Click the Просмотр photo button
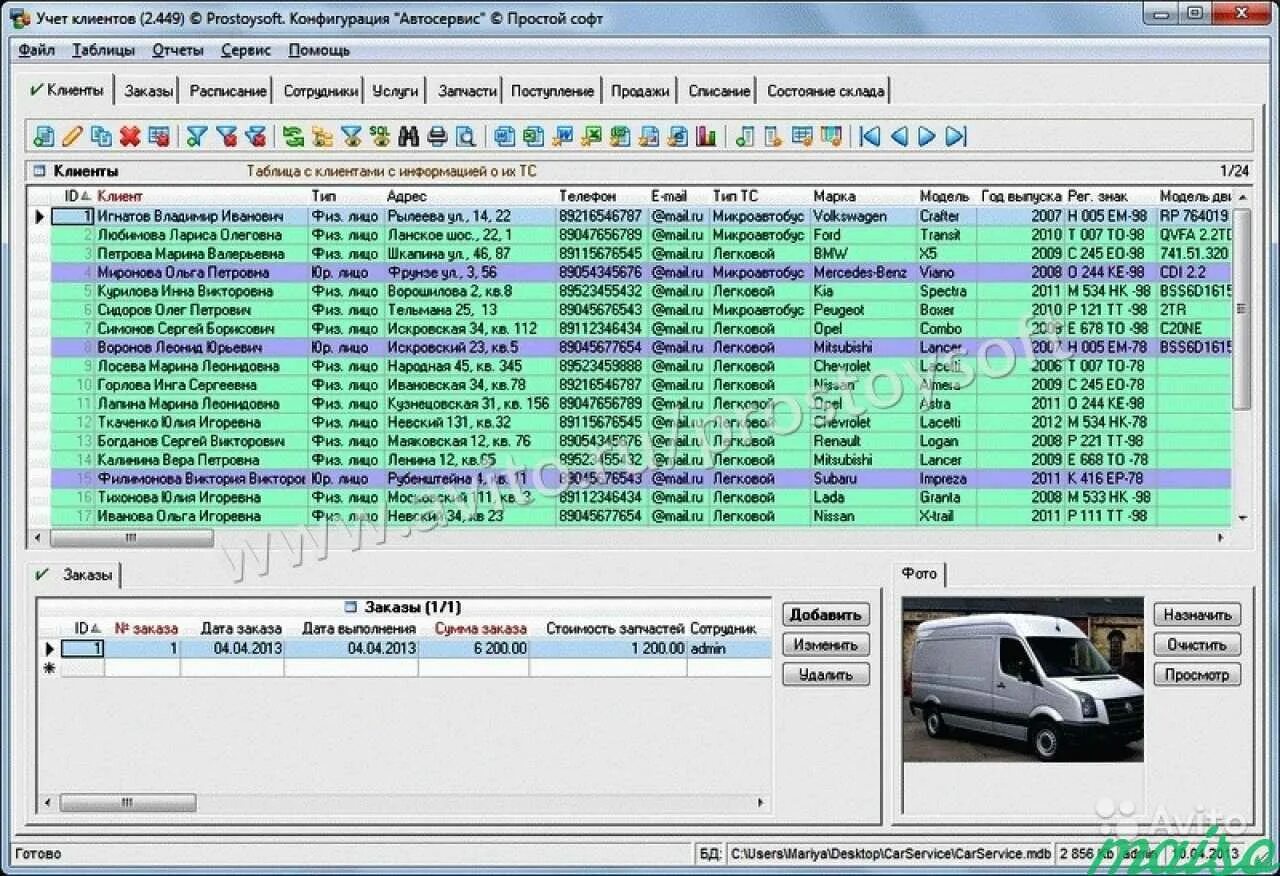 click(x=1197, y=675)
